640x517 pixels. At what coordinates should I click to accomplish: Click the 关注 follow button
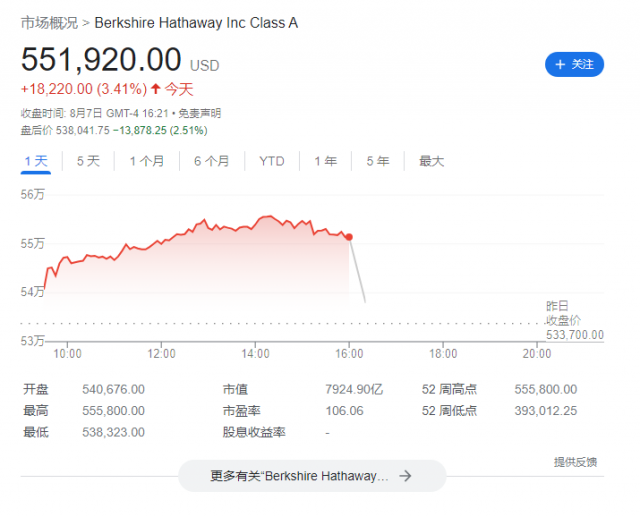click(574, 64)
